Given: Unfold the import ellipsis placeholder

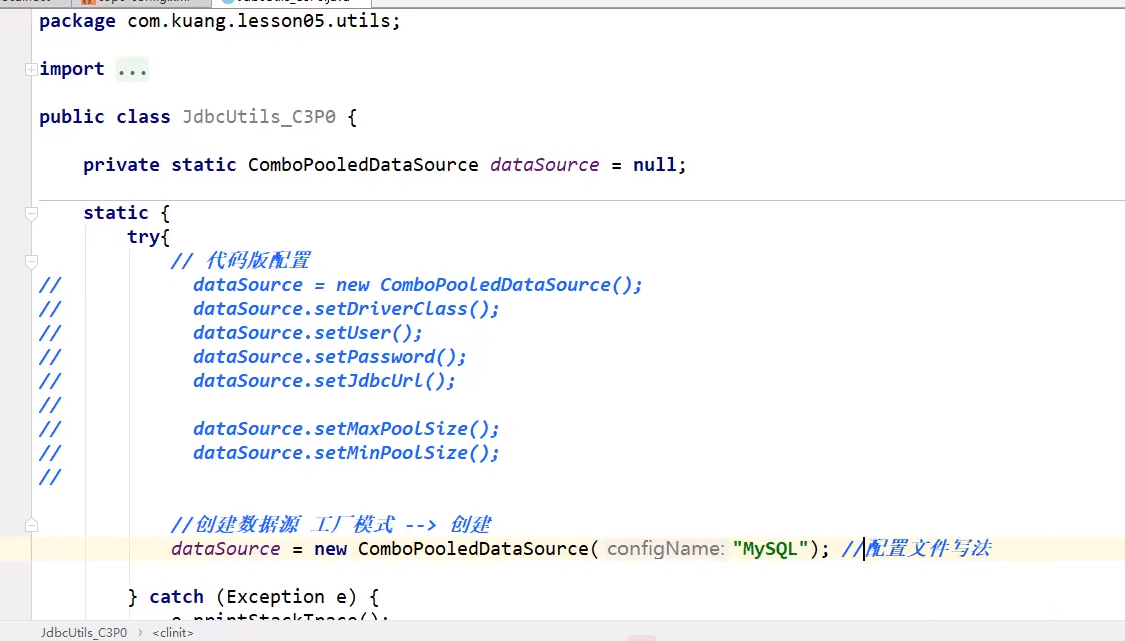Looking at the screenshot, I should click(132, 70).
